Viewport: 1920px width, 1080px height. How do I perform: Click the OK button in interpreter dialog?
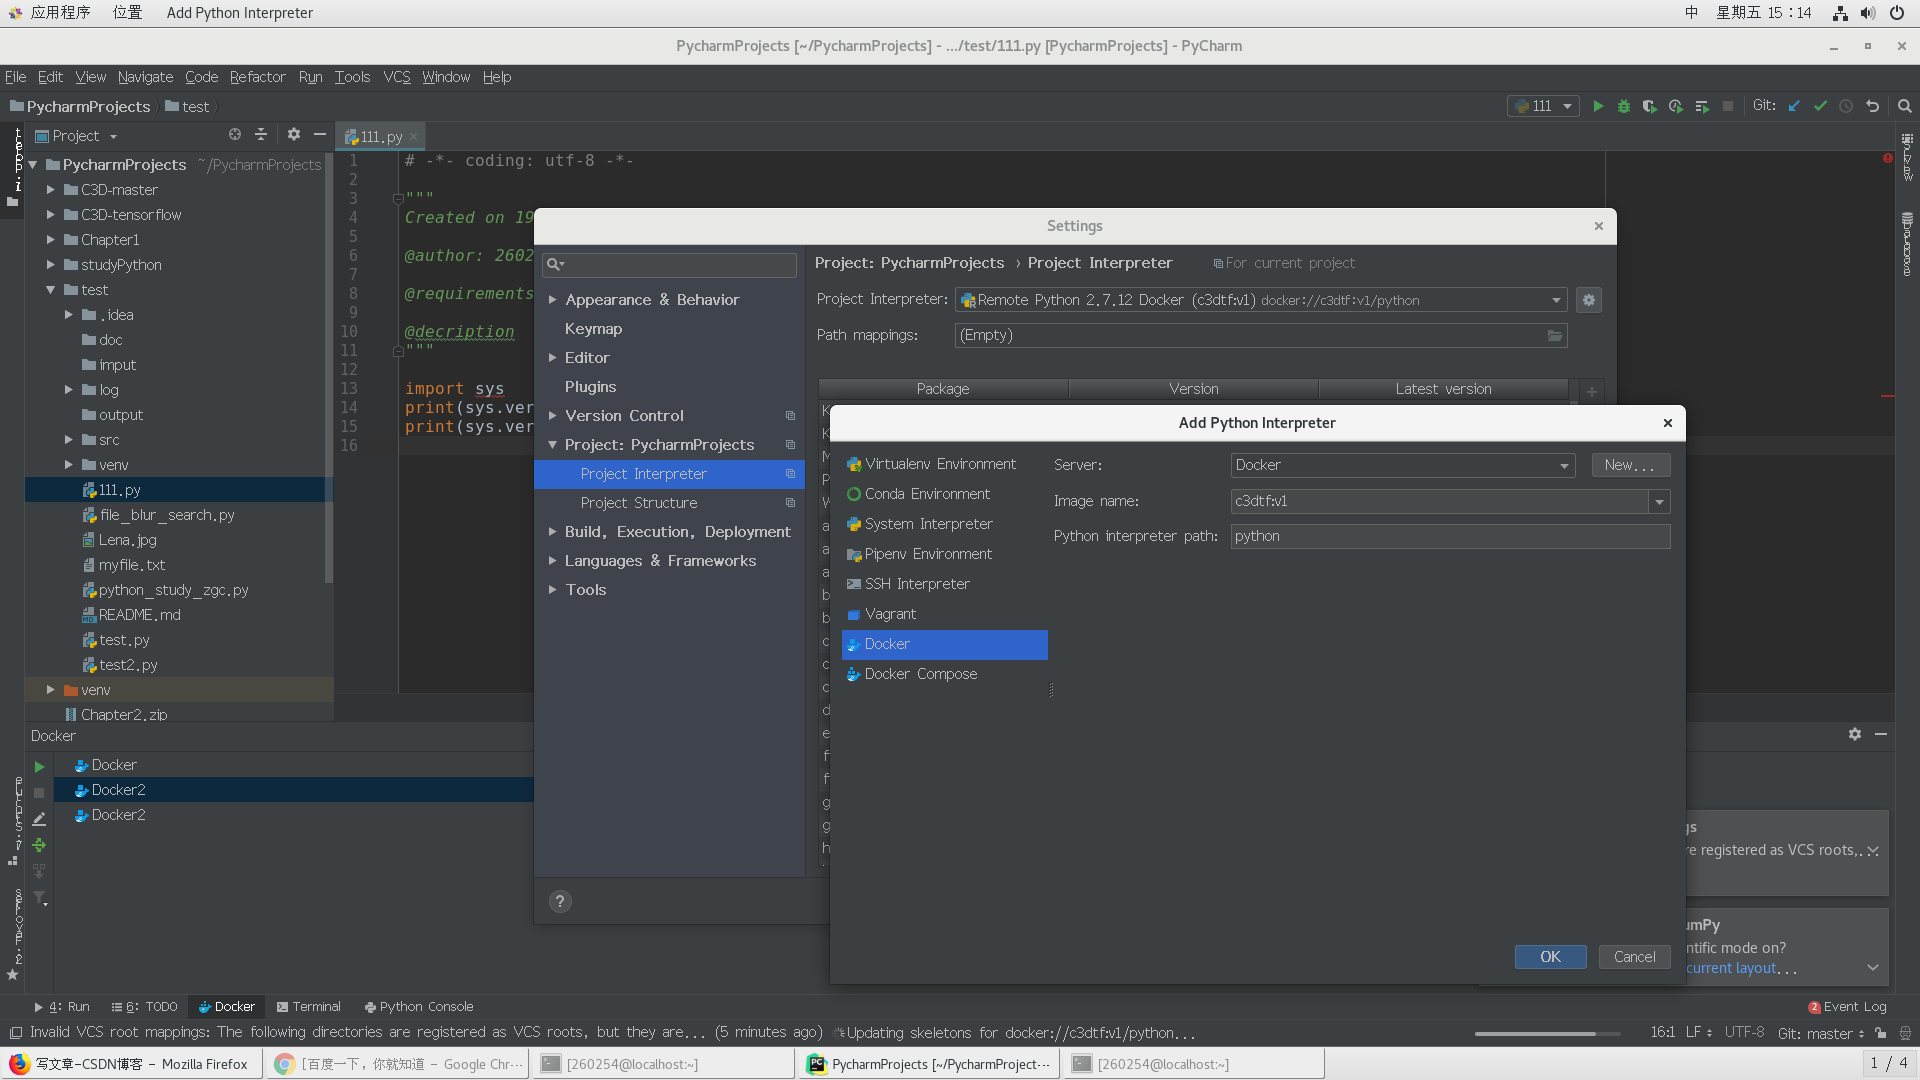1550,957
